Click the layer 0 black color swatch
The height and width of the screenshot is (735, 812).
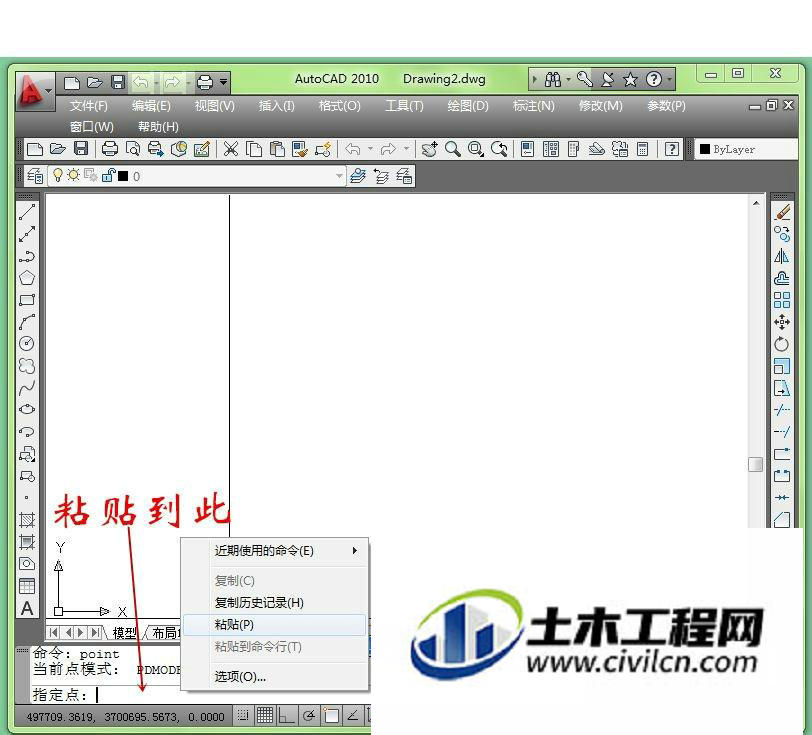(x=123, y=176)
